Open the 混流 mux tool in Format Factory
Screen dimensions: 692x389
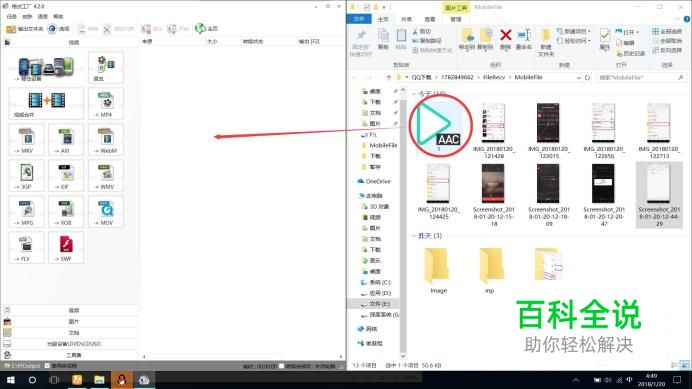coord(105,67)
